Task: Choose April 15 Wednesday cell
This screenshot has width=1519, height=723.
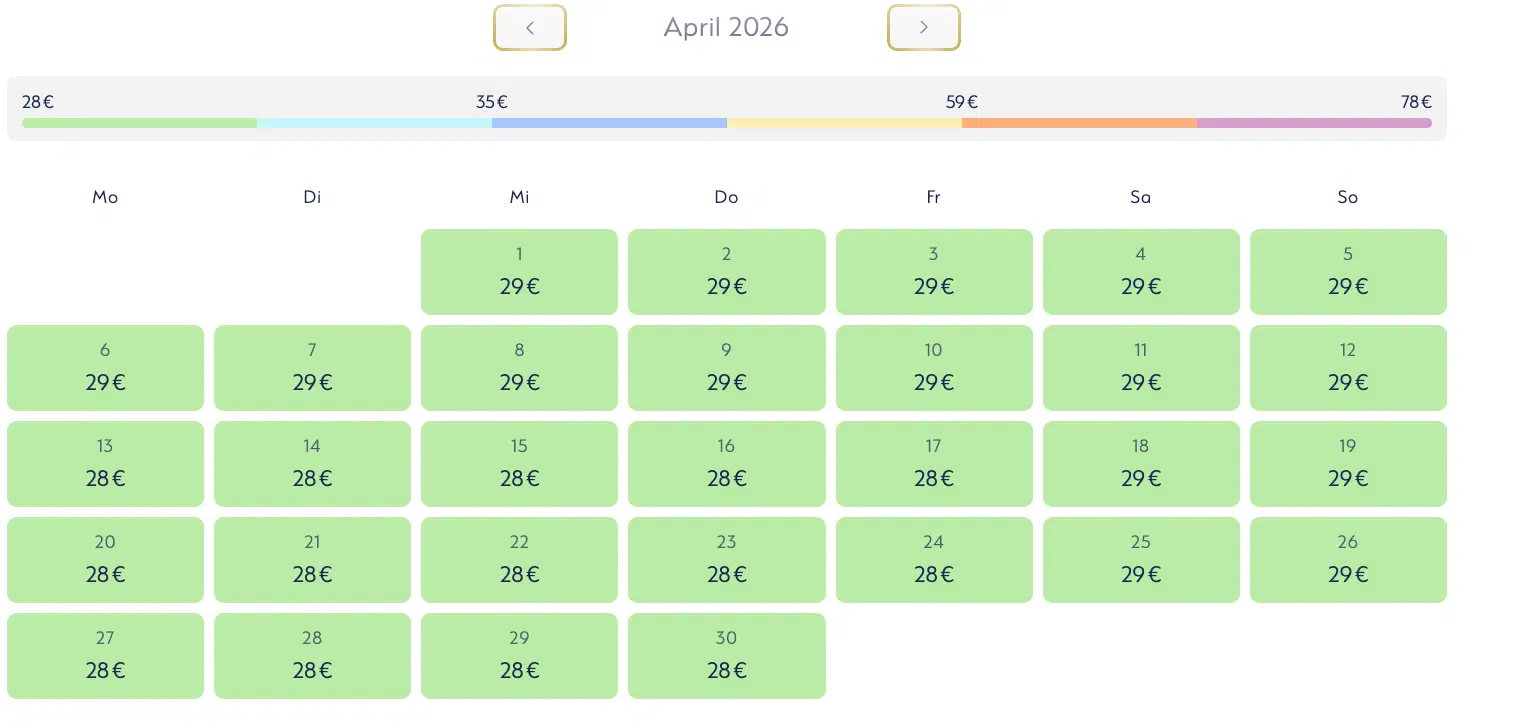Action: (x=519, y=464)
